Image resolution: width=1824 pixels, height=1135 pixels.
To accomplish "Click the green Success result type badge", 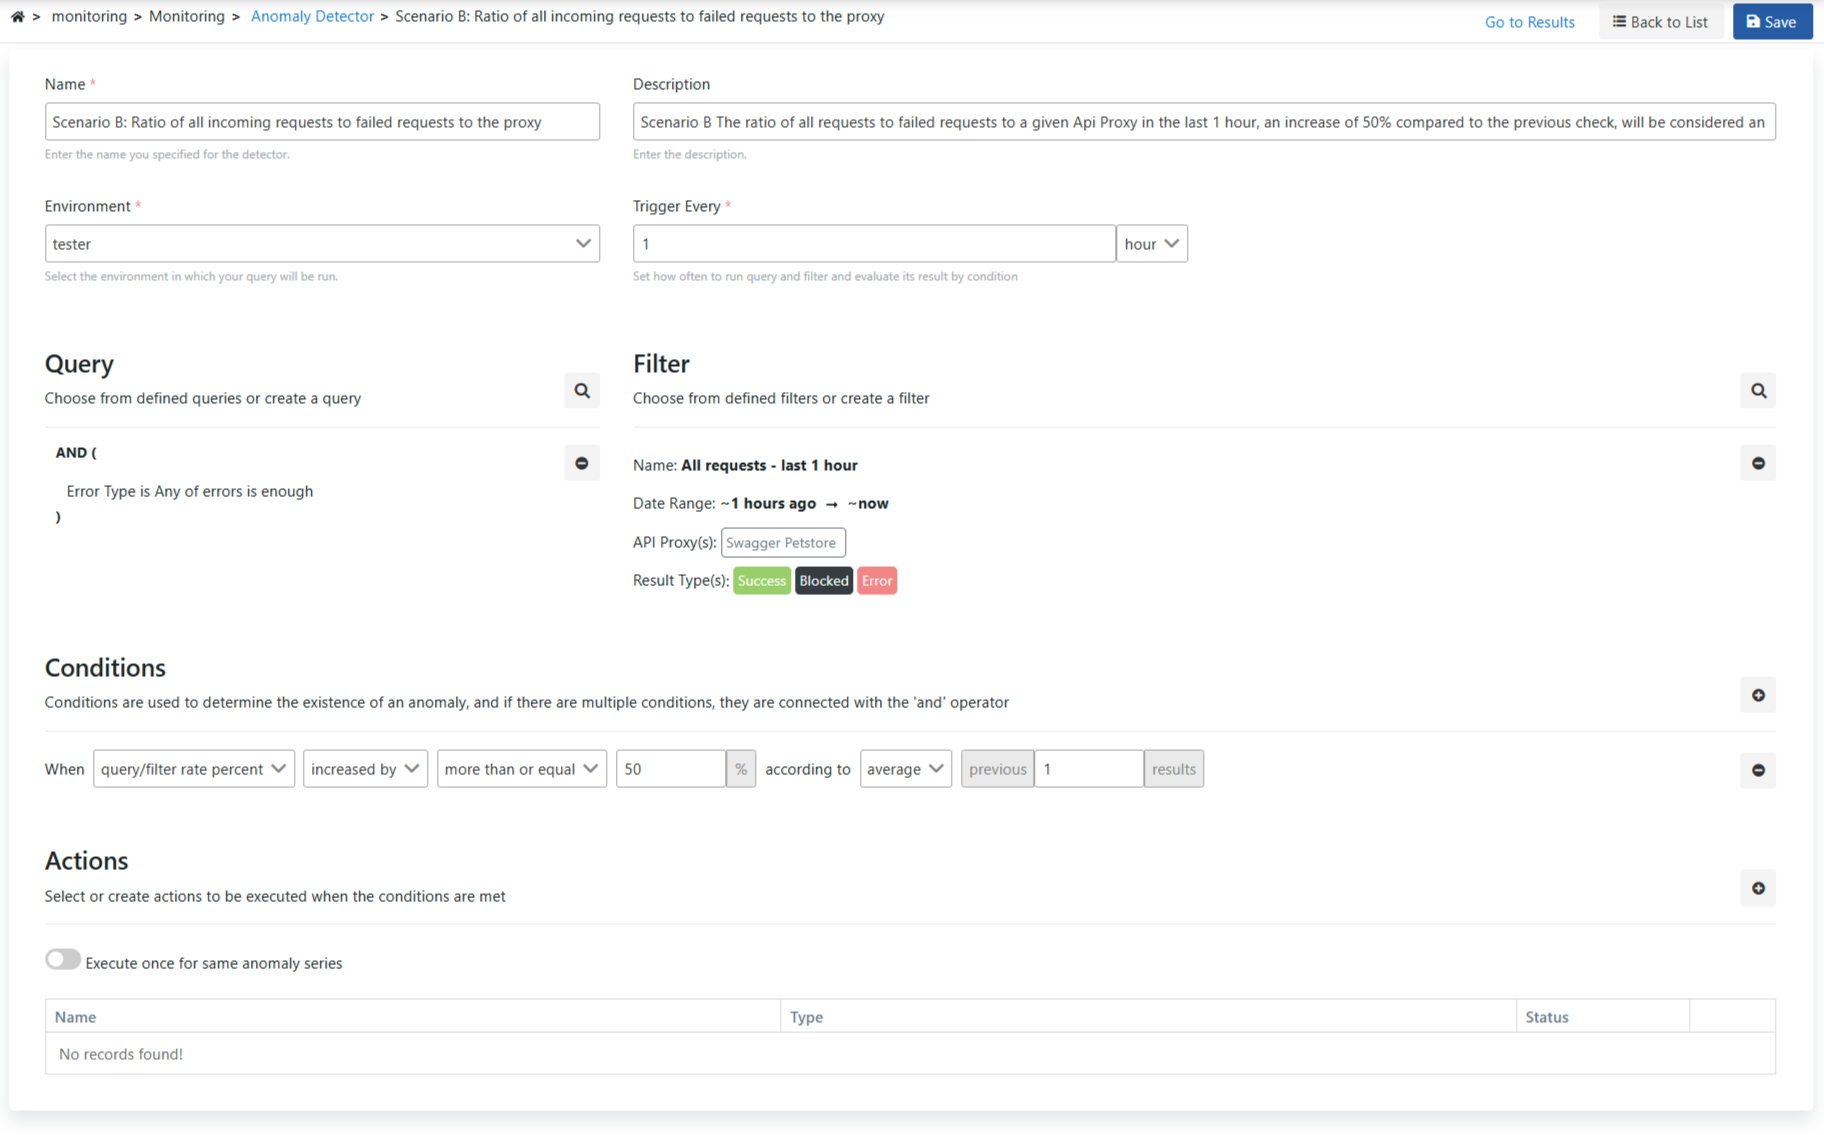I will pos(762,581).
